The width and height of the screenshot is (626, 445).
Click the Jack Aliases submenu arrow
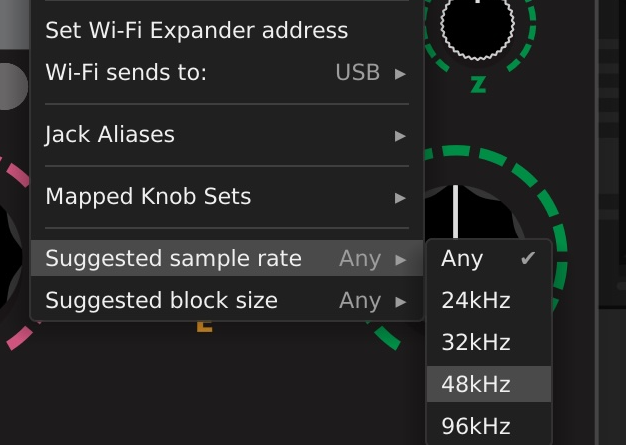point(401,135)
